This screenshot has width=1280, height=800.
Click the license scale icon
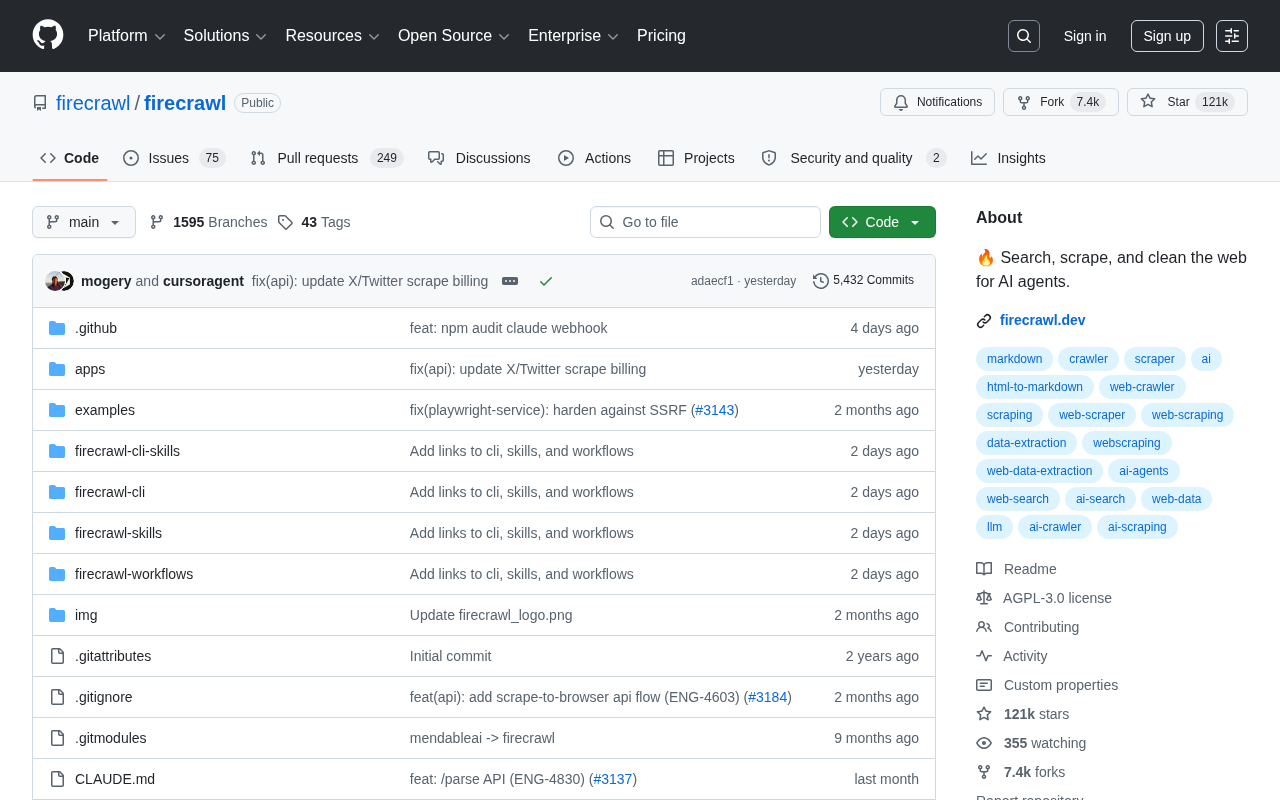984,598
